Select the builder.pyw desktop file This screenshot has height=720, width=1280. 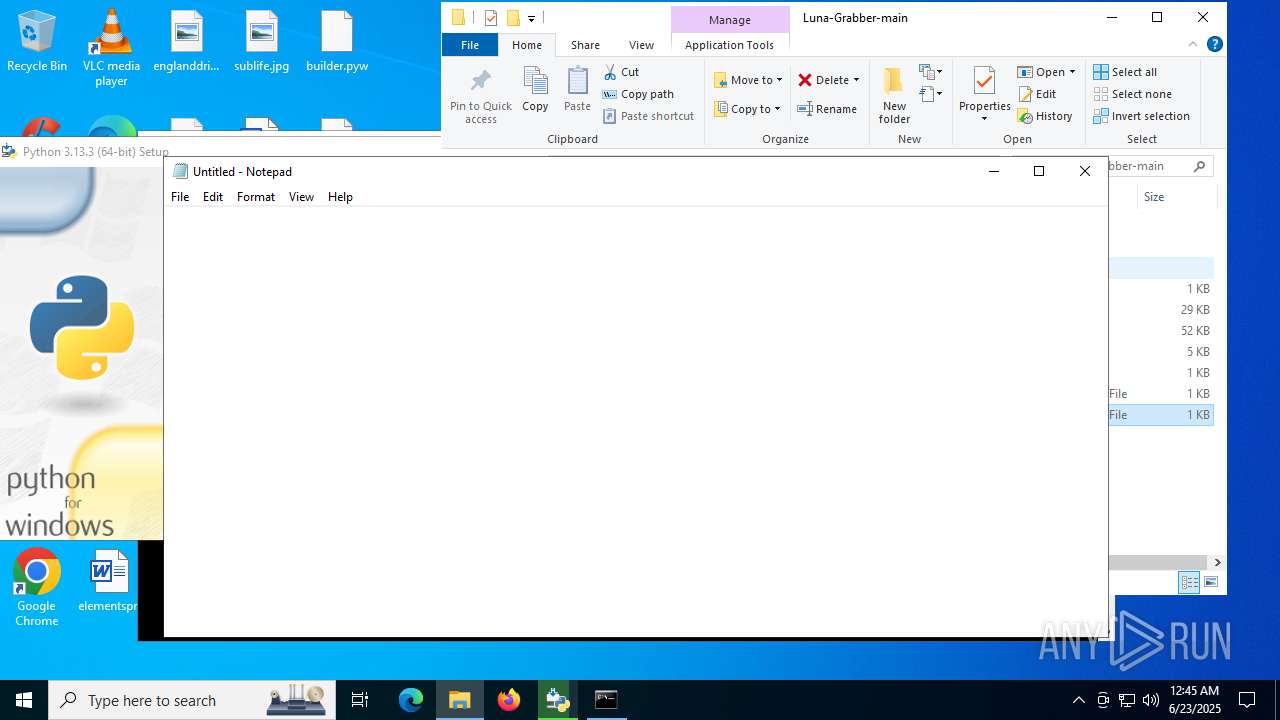coord(337,41)
